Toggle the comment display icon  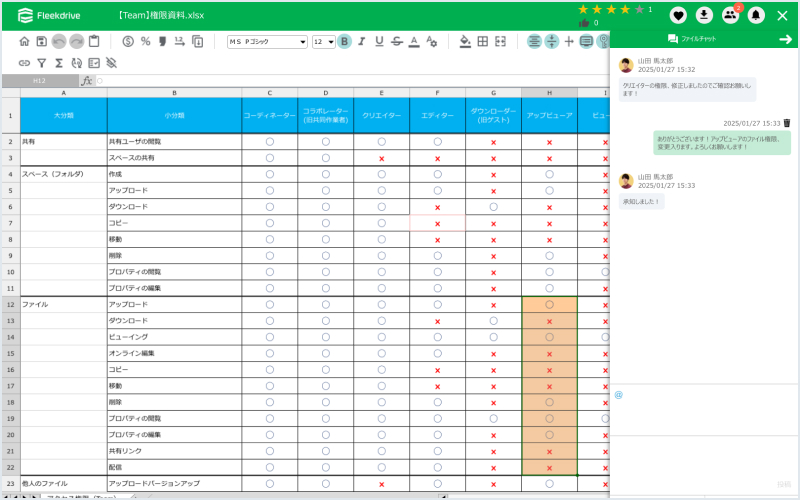[x=586, y=42]
